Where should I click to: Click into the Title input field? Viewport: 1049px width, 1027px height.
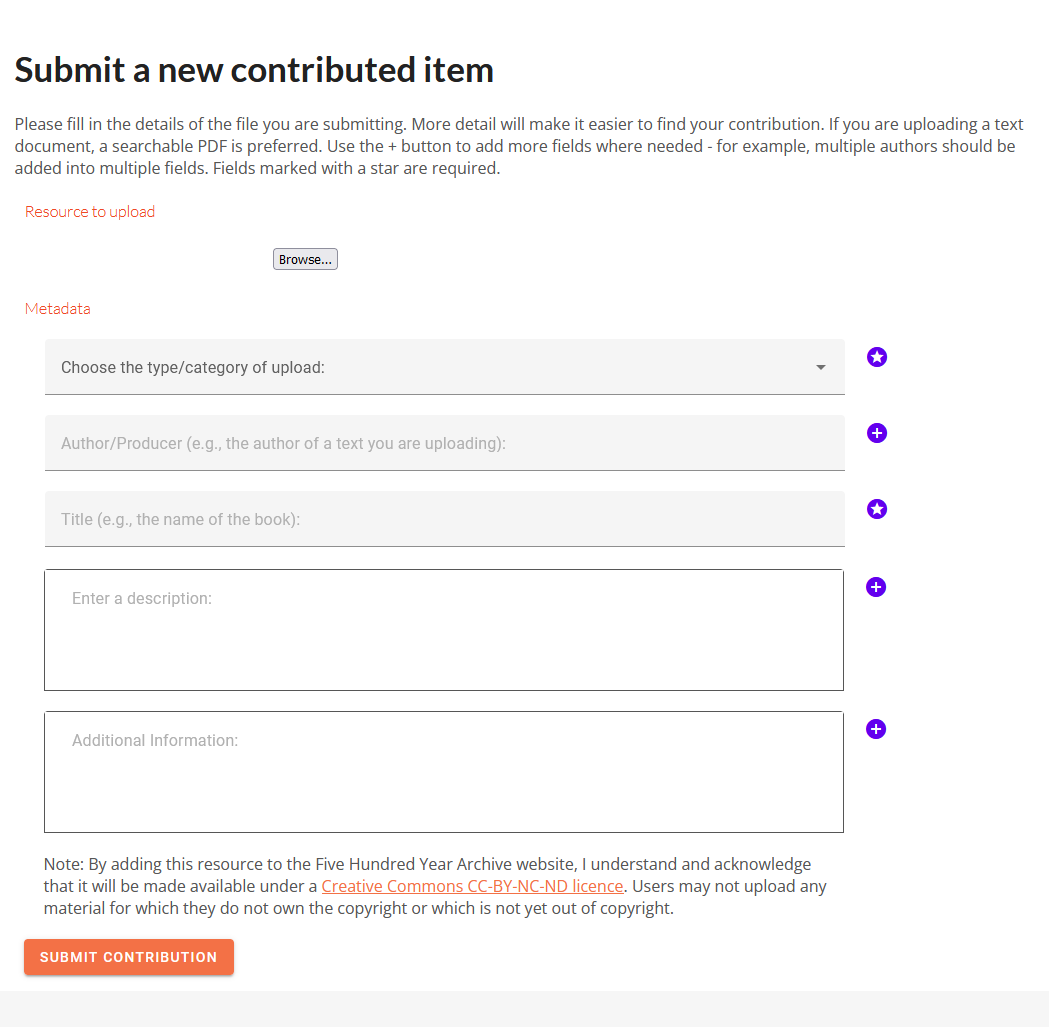click(444, 519)
